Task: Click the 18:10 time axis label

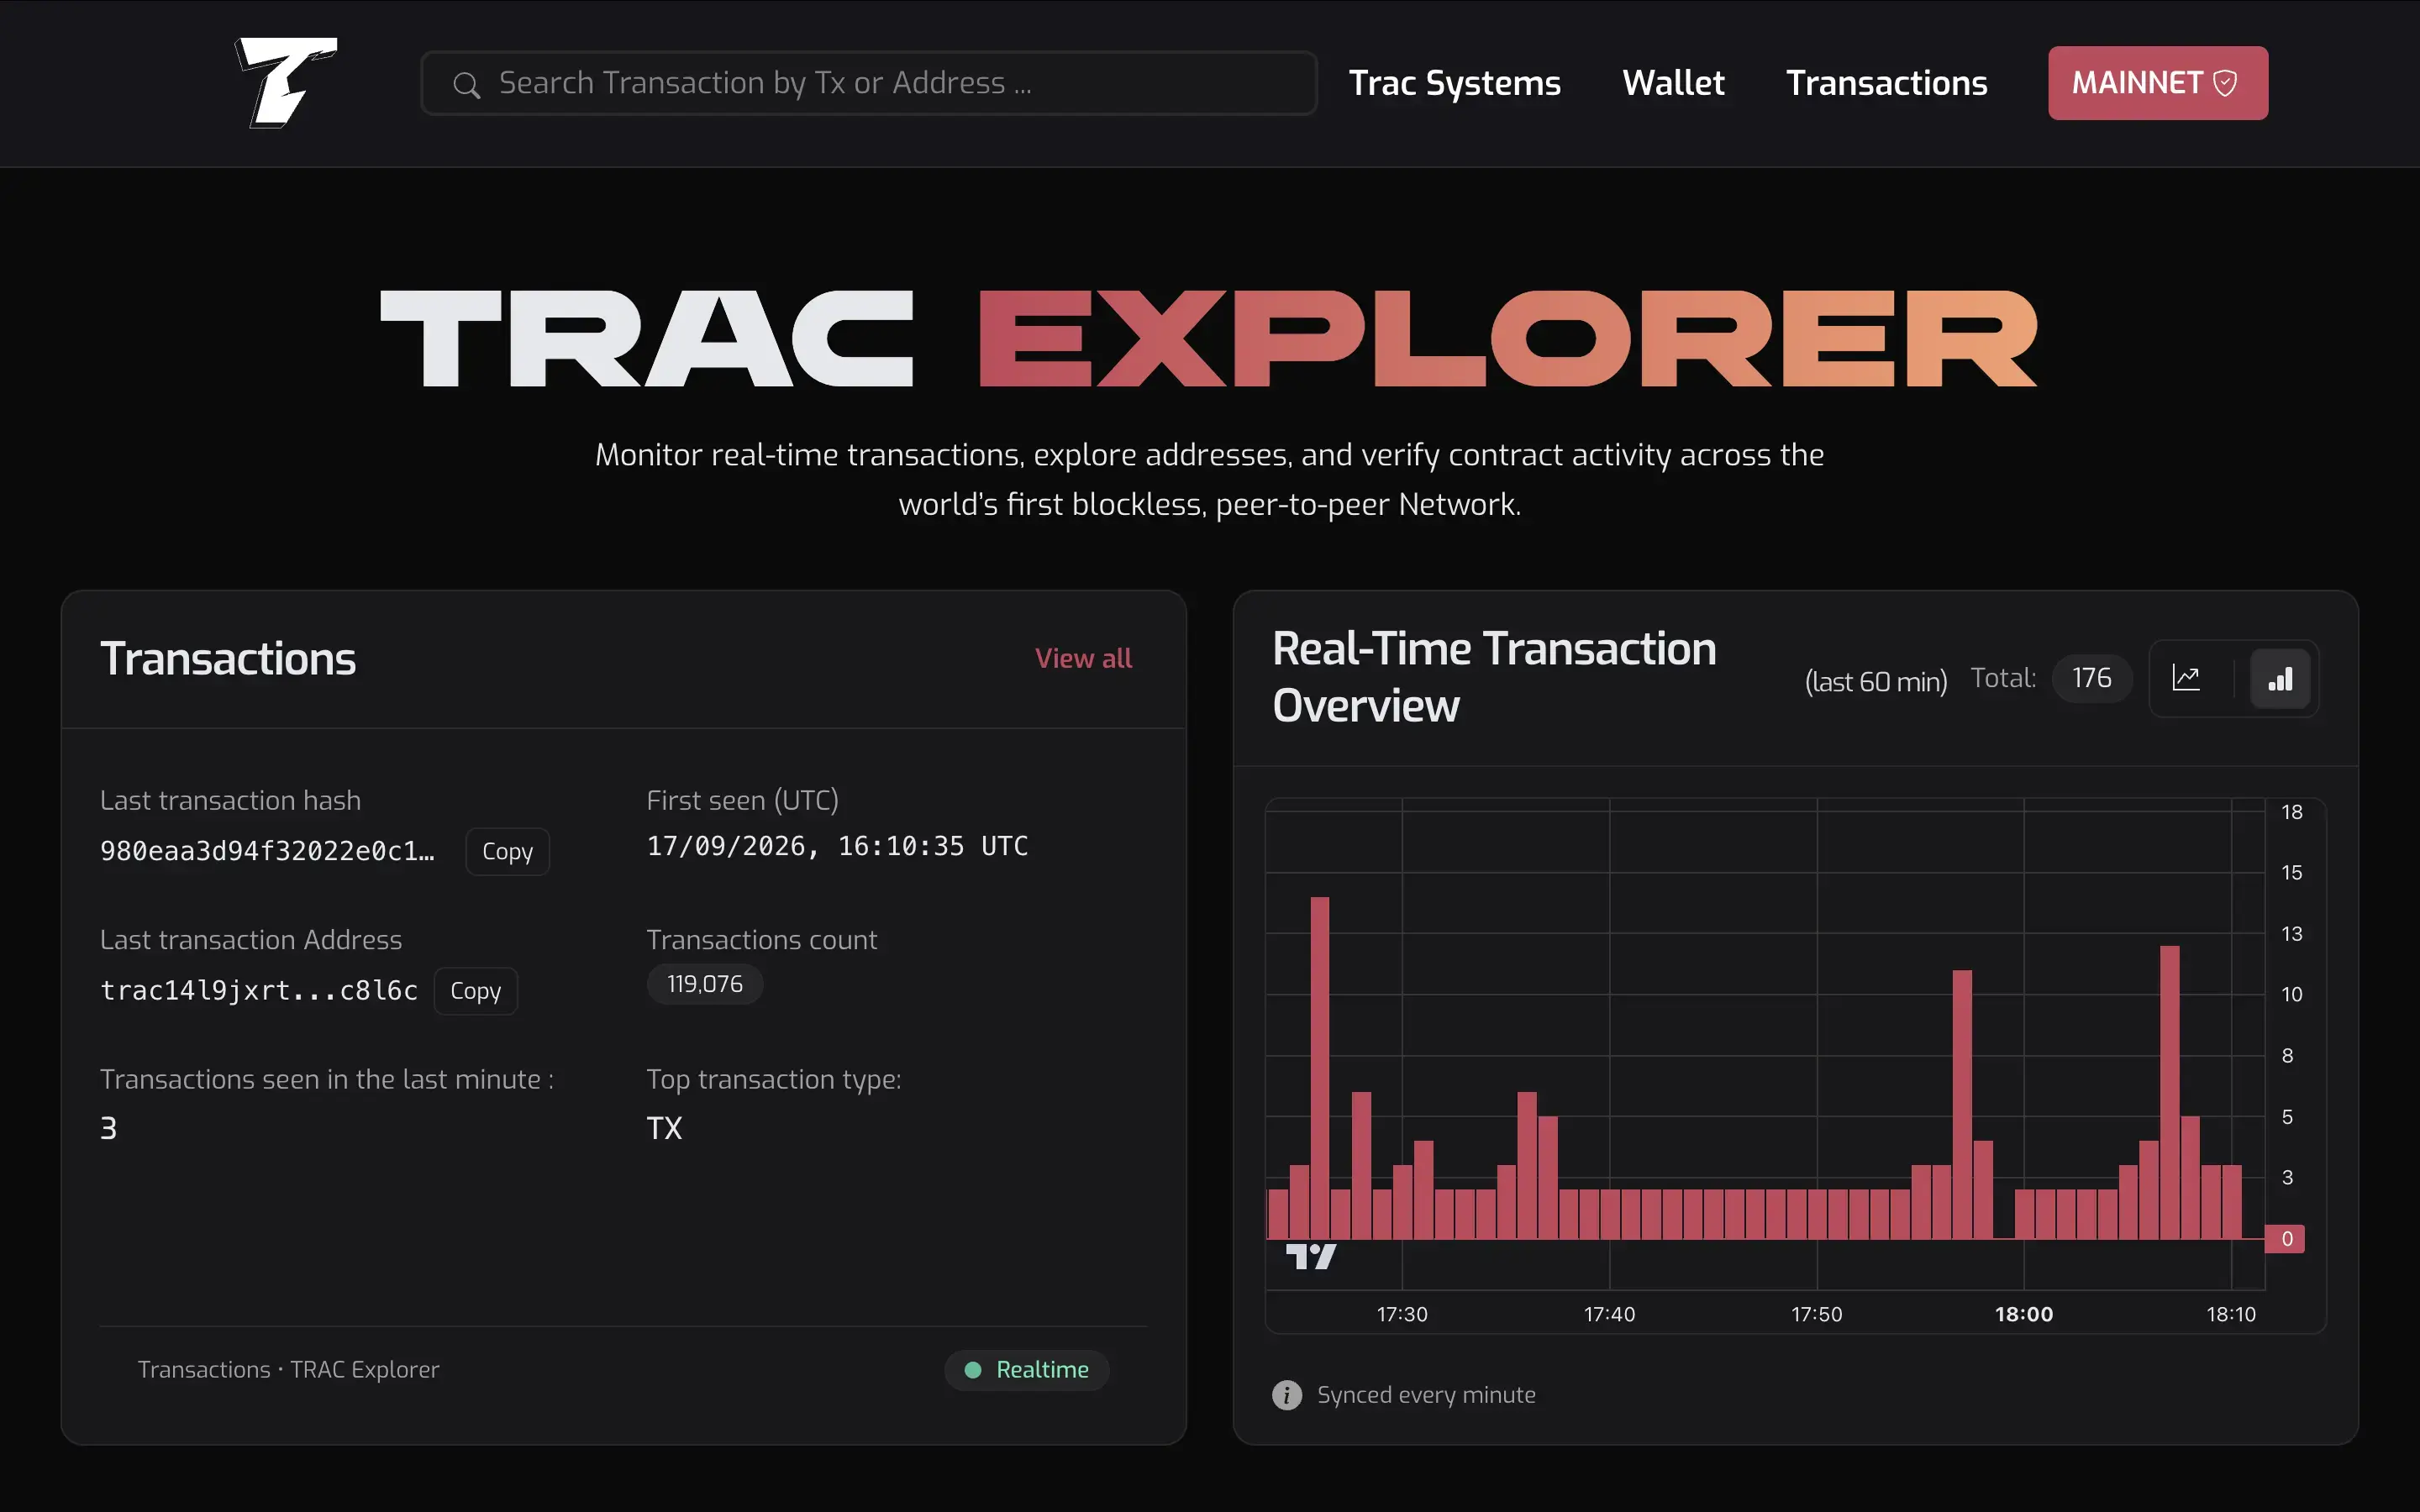Action: pos(2231,1314)
